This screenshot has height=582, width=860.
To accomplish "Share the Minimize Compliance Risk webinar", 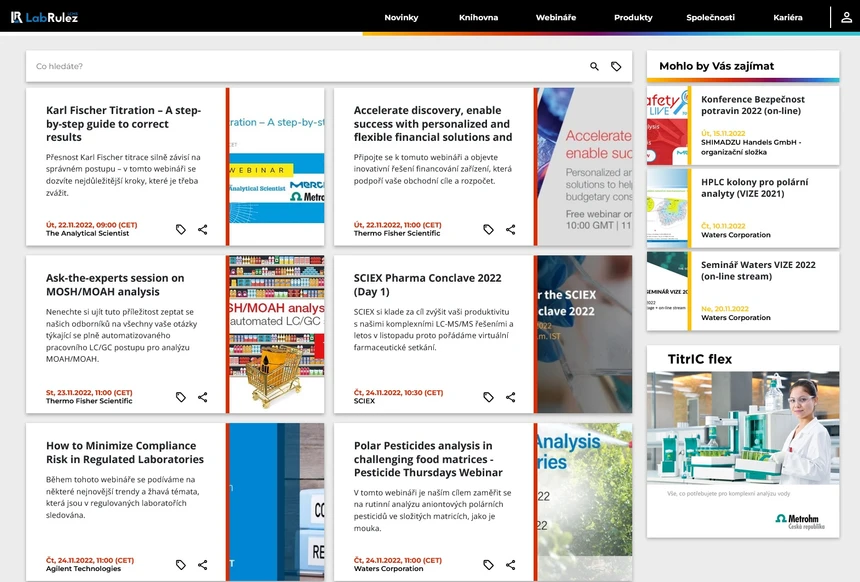I will [x=202, y=564].
